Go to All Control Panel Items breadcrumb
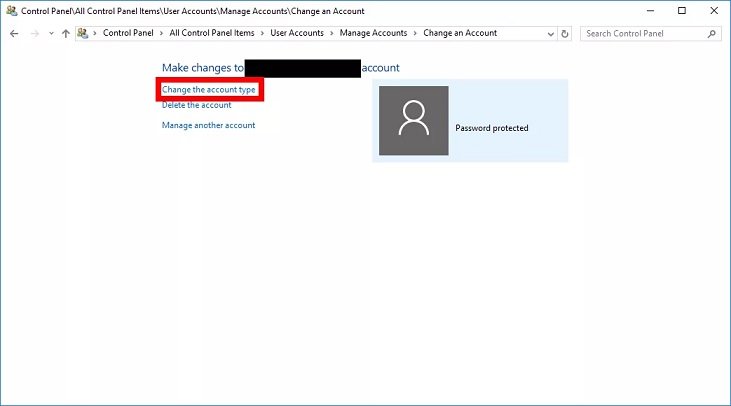The height and width of the screenshot is (406, 731). 211,33
